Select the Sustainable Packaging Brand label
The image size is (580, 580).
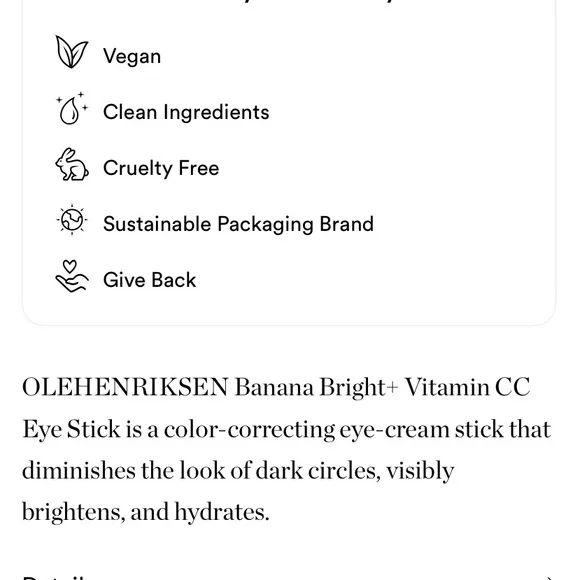click(x=238, y=224)
